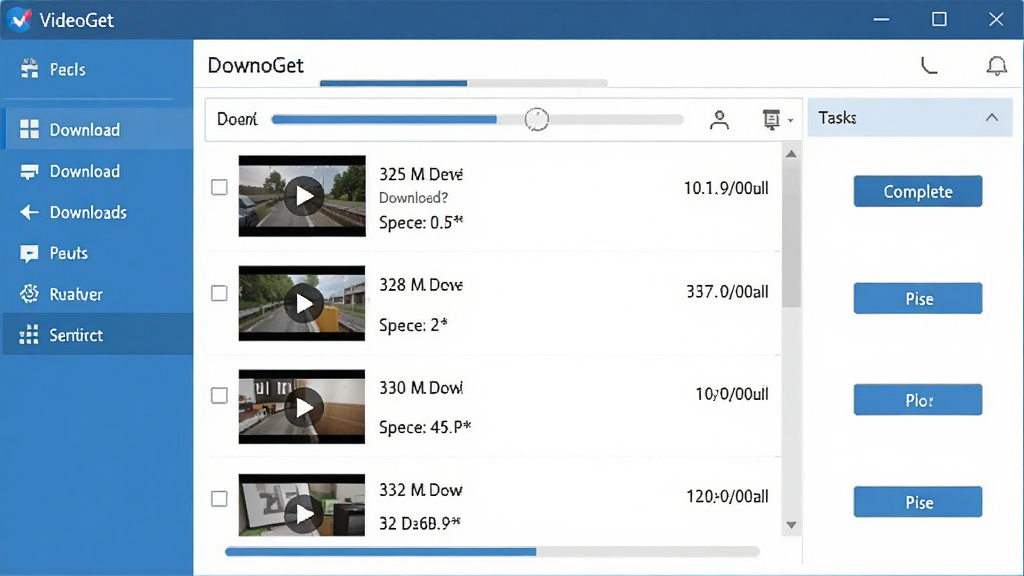Check the box for 325 M item
Screen dimensions: 1024x576
[x=219, y=187]
